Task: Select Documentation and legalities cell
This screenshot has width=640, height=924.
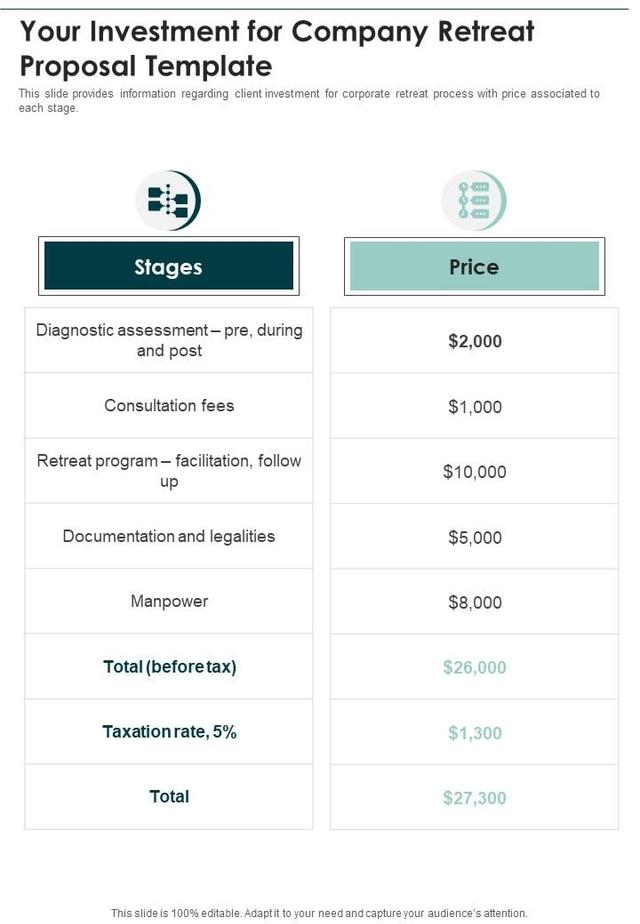Action: pos(169,536)
